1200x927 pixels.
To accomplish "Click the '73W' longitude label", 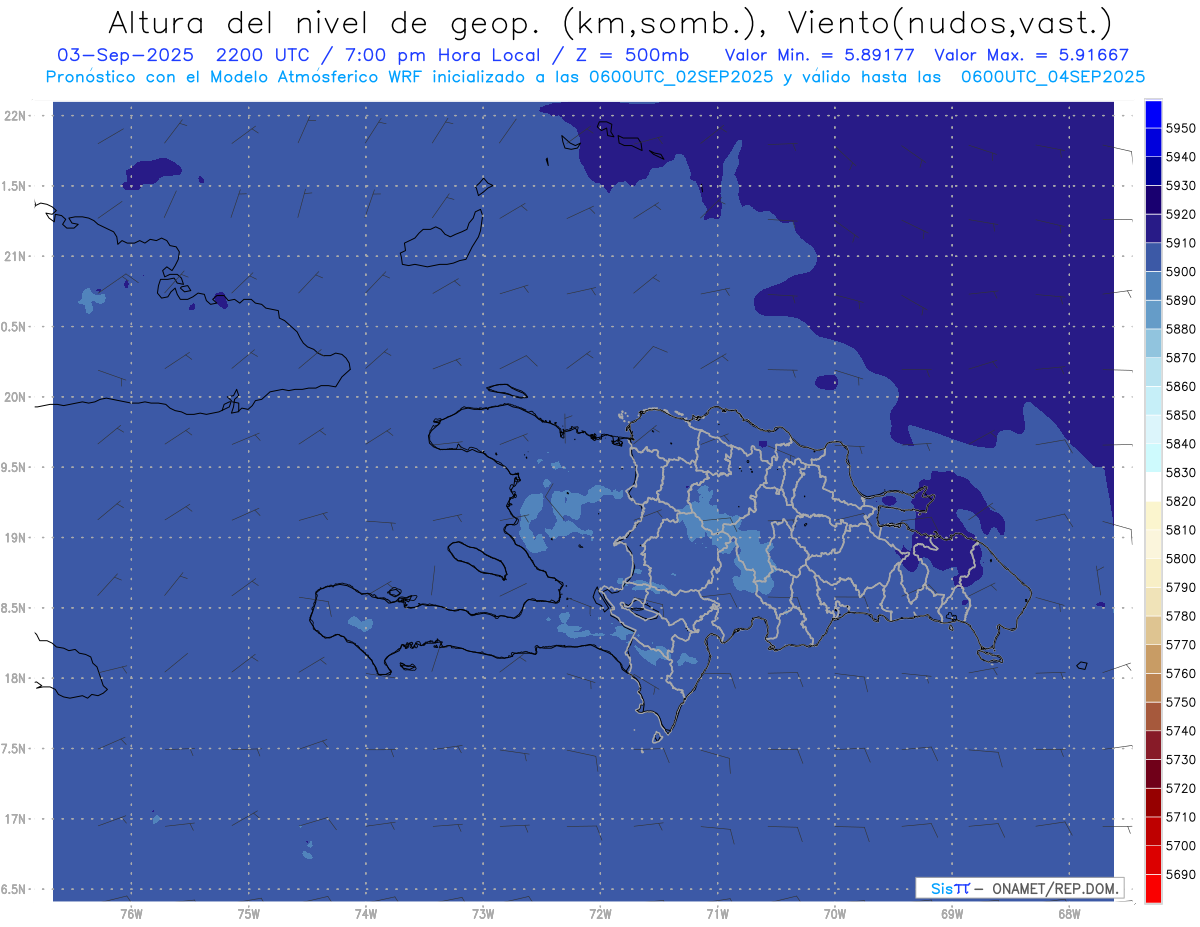I will (483, 913).
